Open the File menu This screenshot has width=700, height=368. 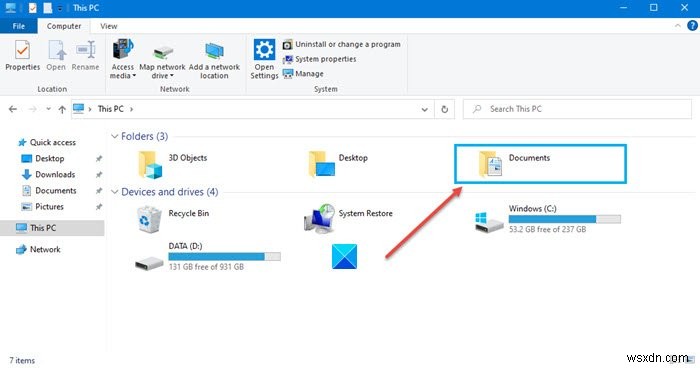(19, 26)
